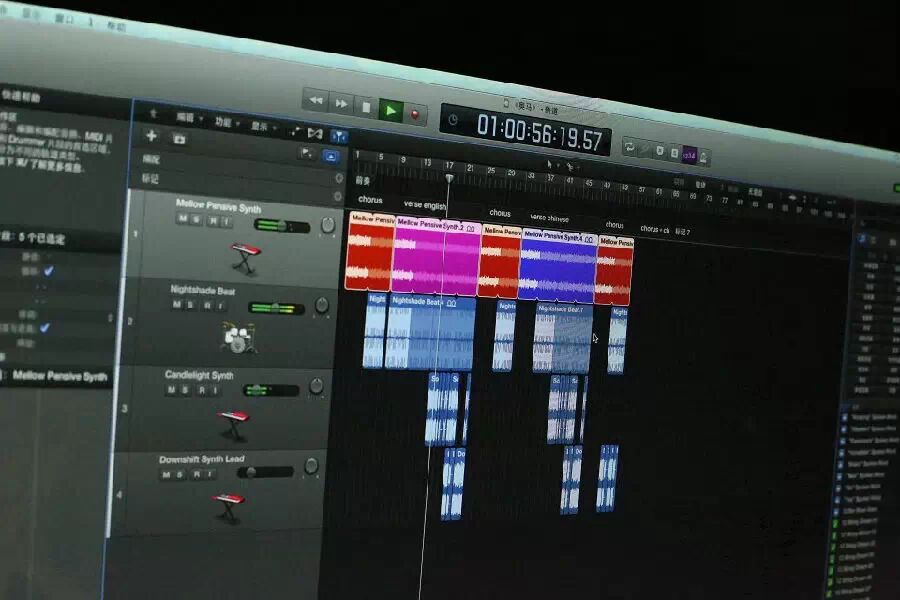Viewport: 900px width, 600px height.
Task: Click the pan knob on Downshift Synth Lead
Action: point(311,466)
